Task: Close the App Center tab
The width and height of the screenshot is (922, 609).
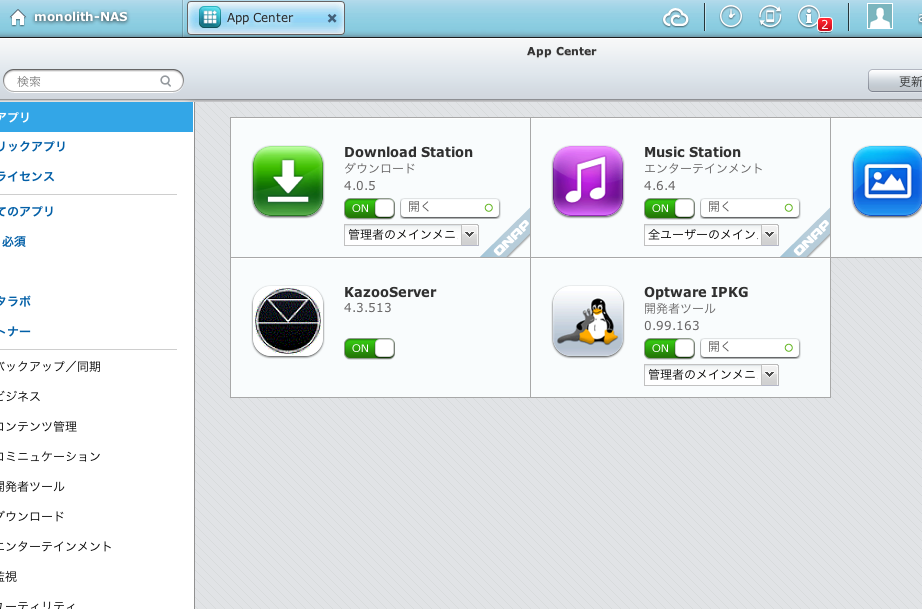Action: (332, 18)
